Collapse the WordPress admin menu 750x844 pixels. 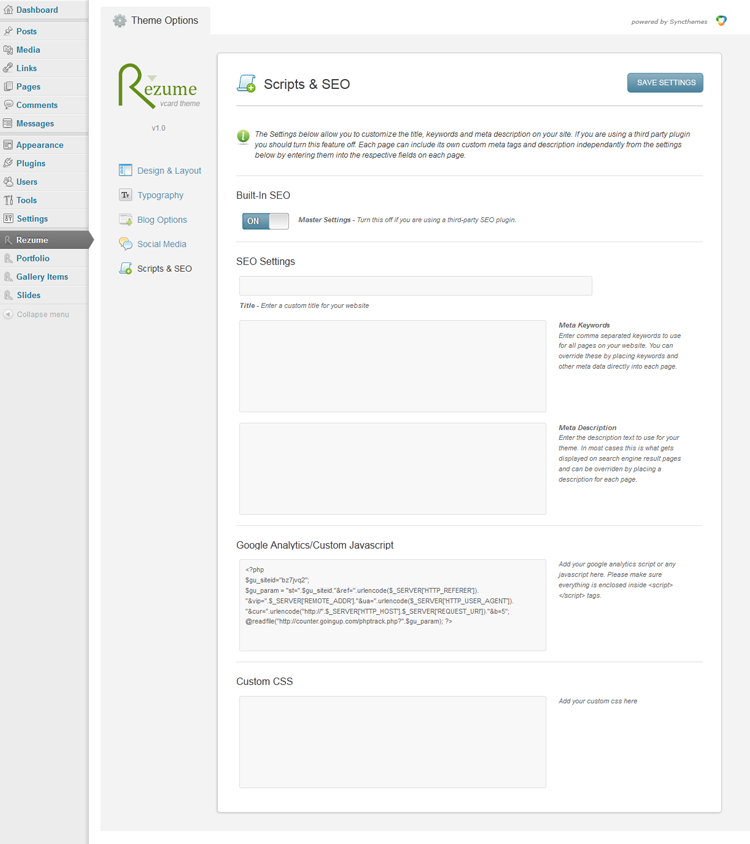point(42,315)
